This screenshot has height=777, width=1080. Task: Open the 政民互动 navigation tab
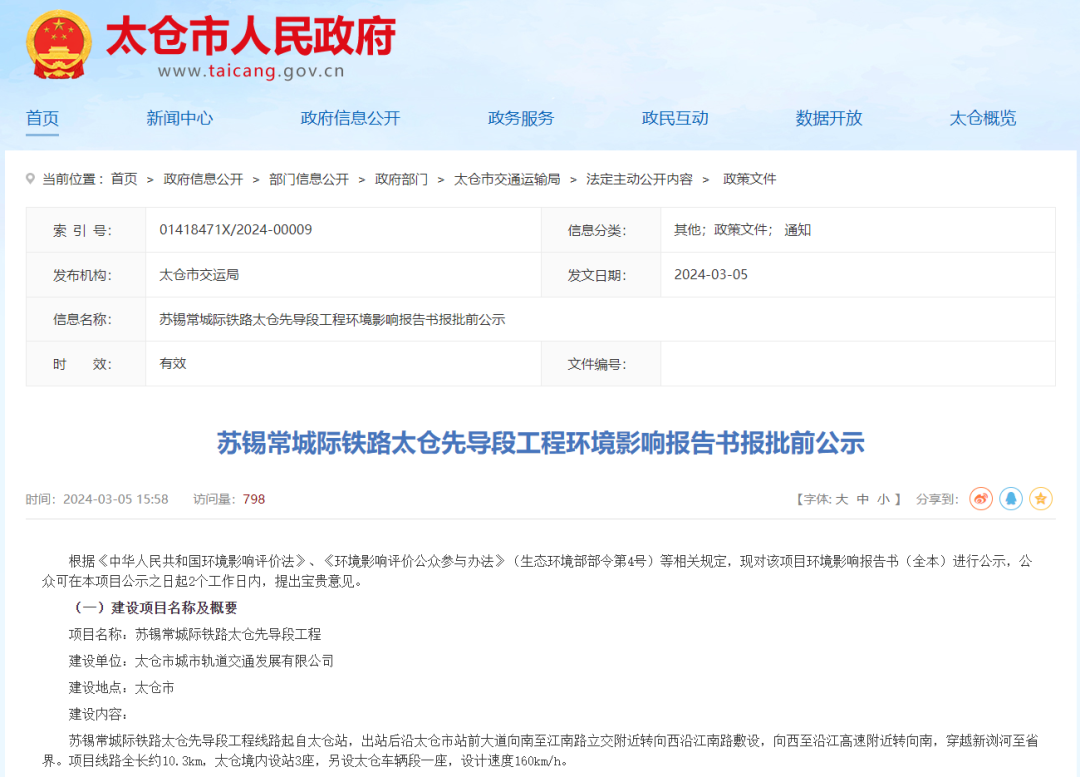[x=675, y=118]
